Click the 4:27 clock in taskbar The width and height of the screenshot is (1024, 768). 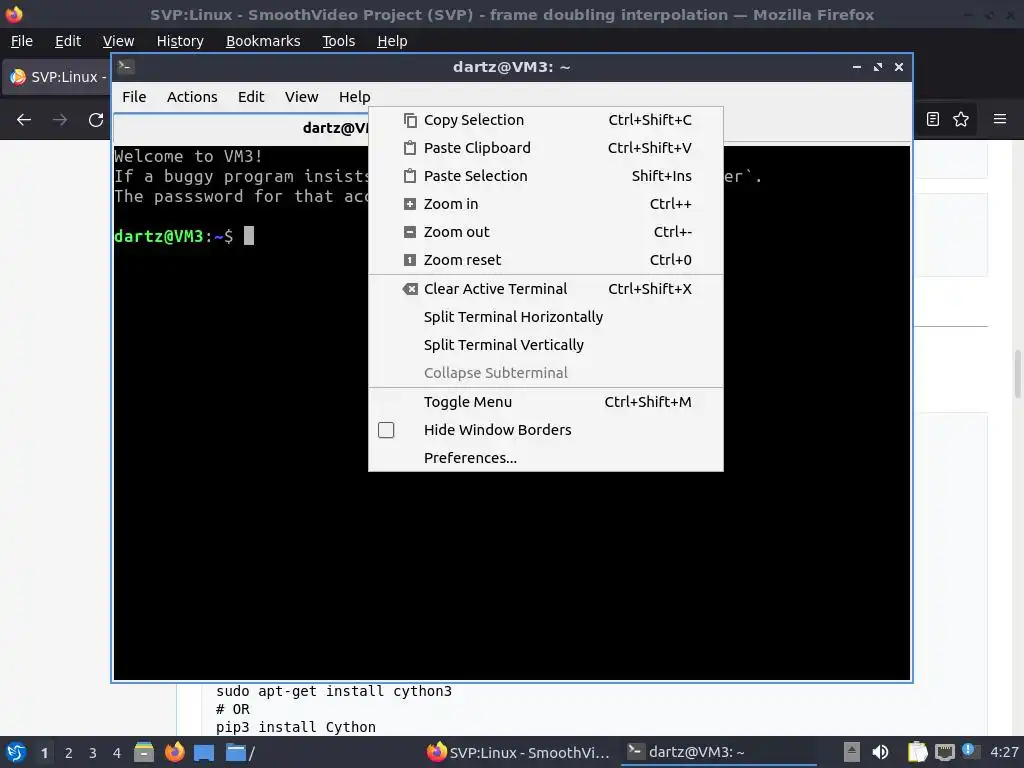tap(1004, 752)
